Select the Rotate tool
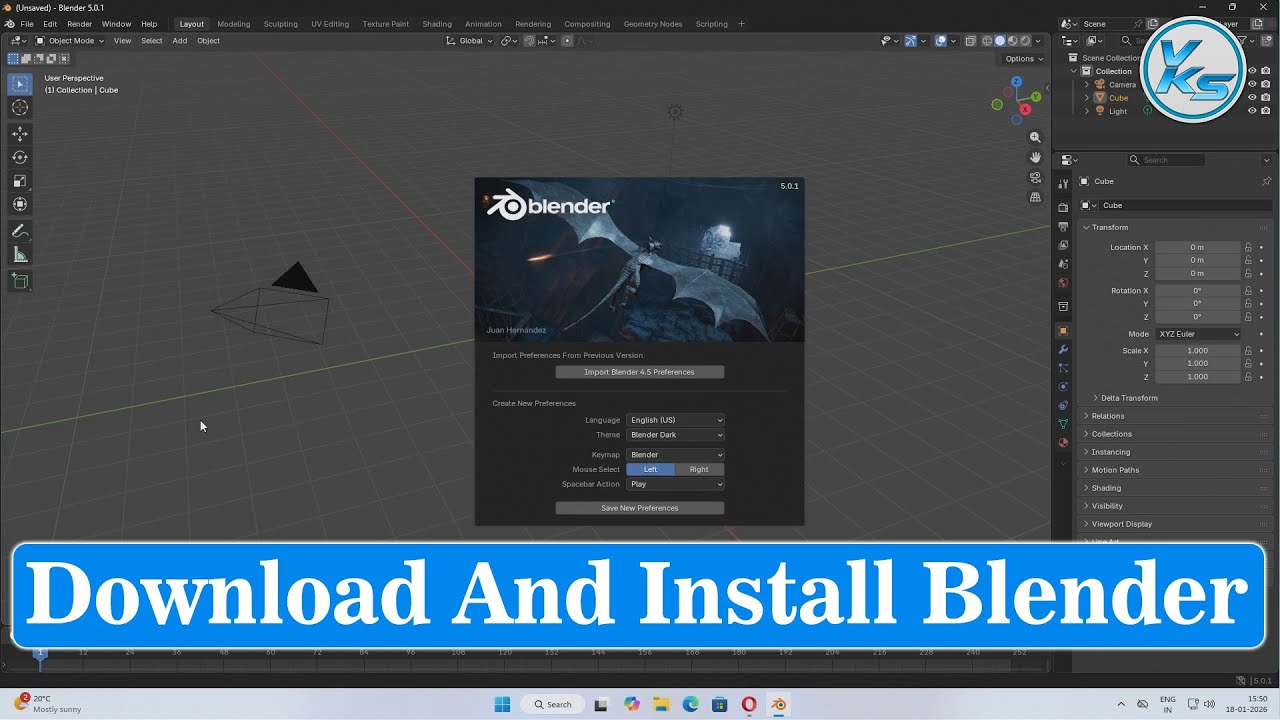The height and width of the screenshot is (720, 1280). point(20,157)
